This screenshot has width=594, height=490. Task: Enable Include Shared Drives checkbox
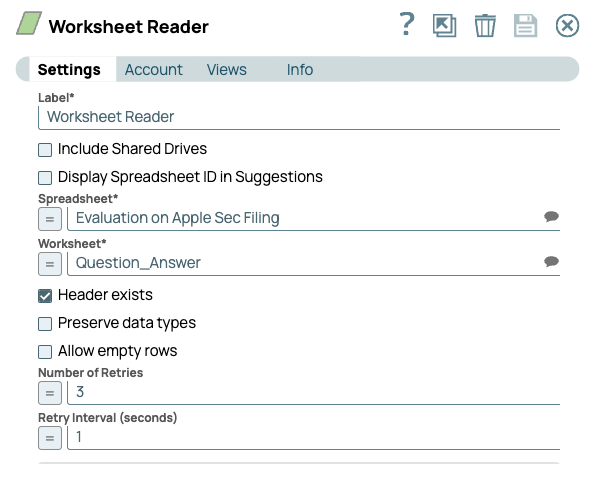click(45, 150)
